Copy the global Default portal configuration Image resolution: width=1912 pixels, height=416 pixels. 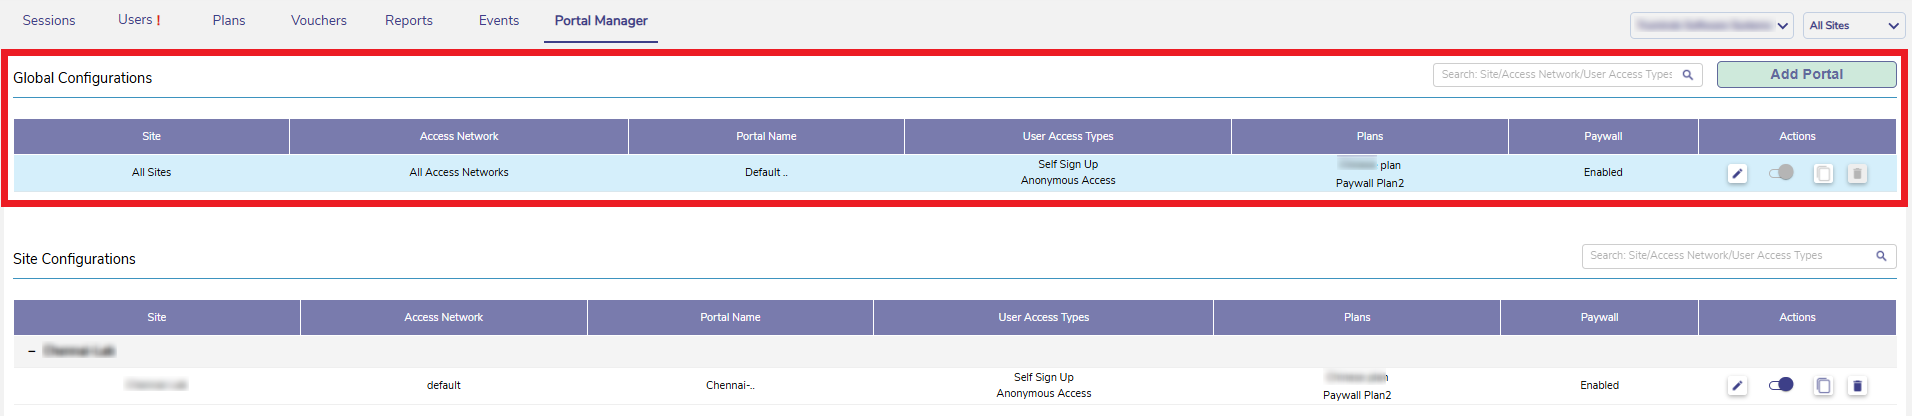point(1823,174)
